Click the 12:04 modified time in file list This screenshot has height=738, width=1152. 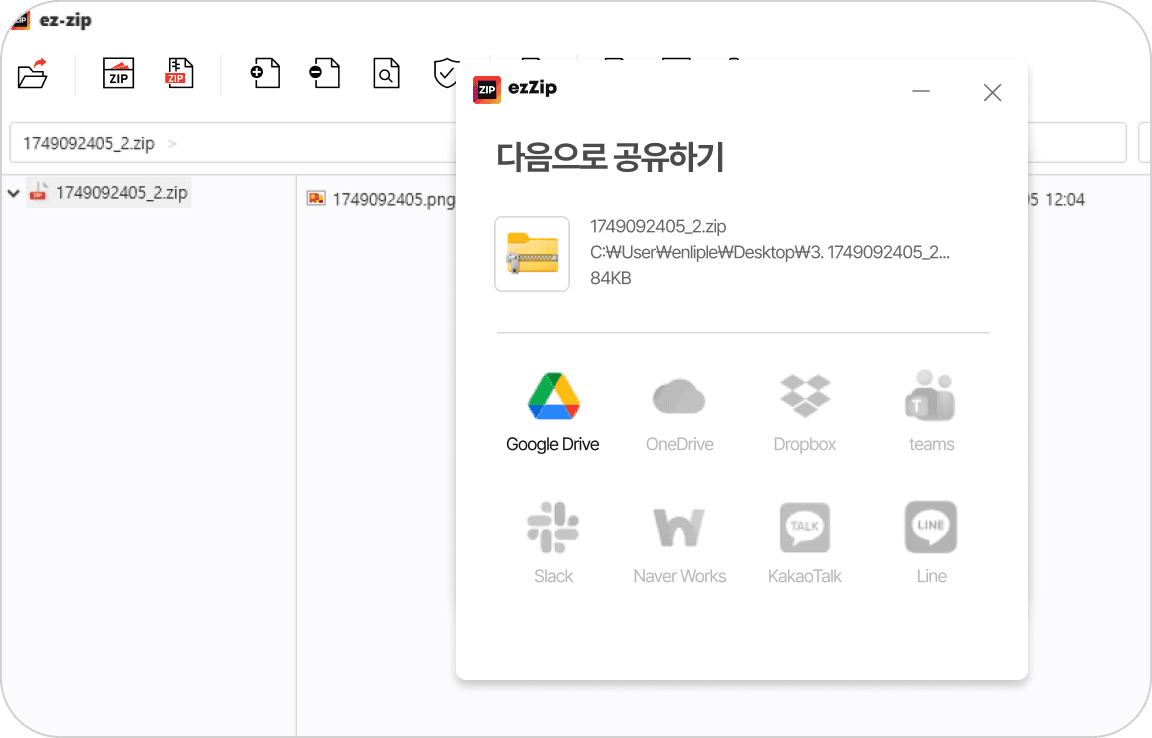[1065, 199]
